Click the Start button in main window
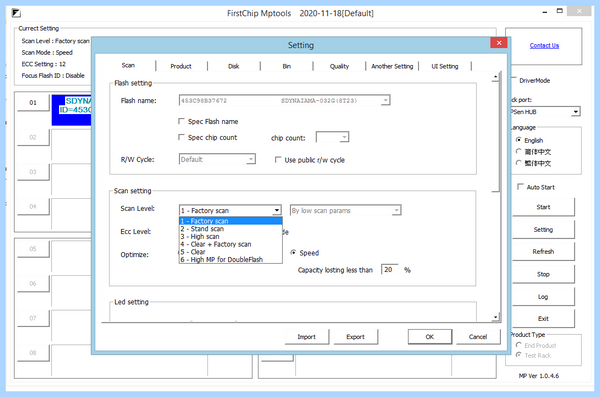This screenshot has width=600, height=397. click(543, 207)
